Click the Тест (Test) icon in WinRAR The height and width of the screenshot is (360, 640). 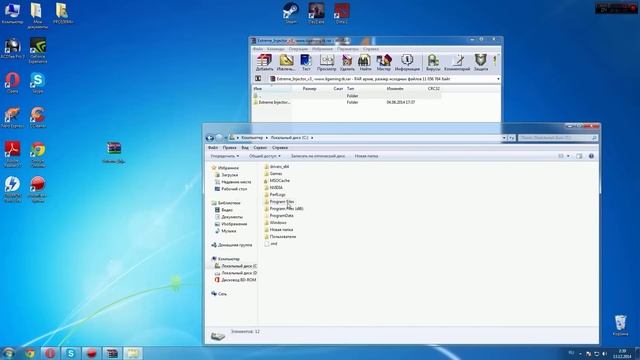[306, 62]
